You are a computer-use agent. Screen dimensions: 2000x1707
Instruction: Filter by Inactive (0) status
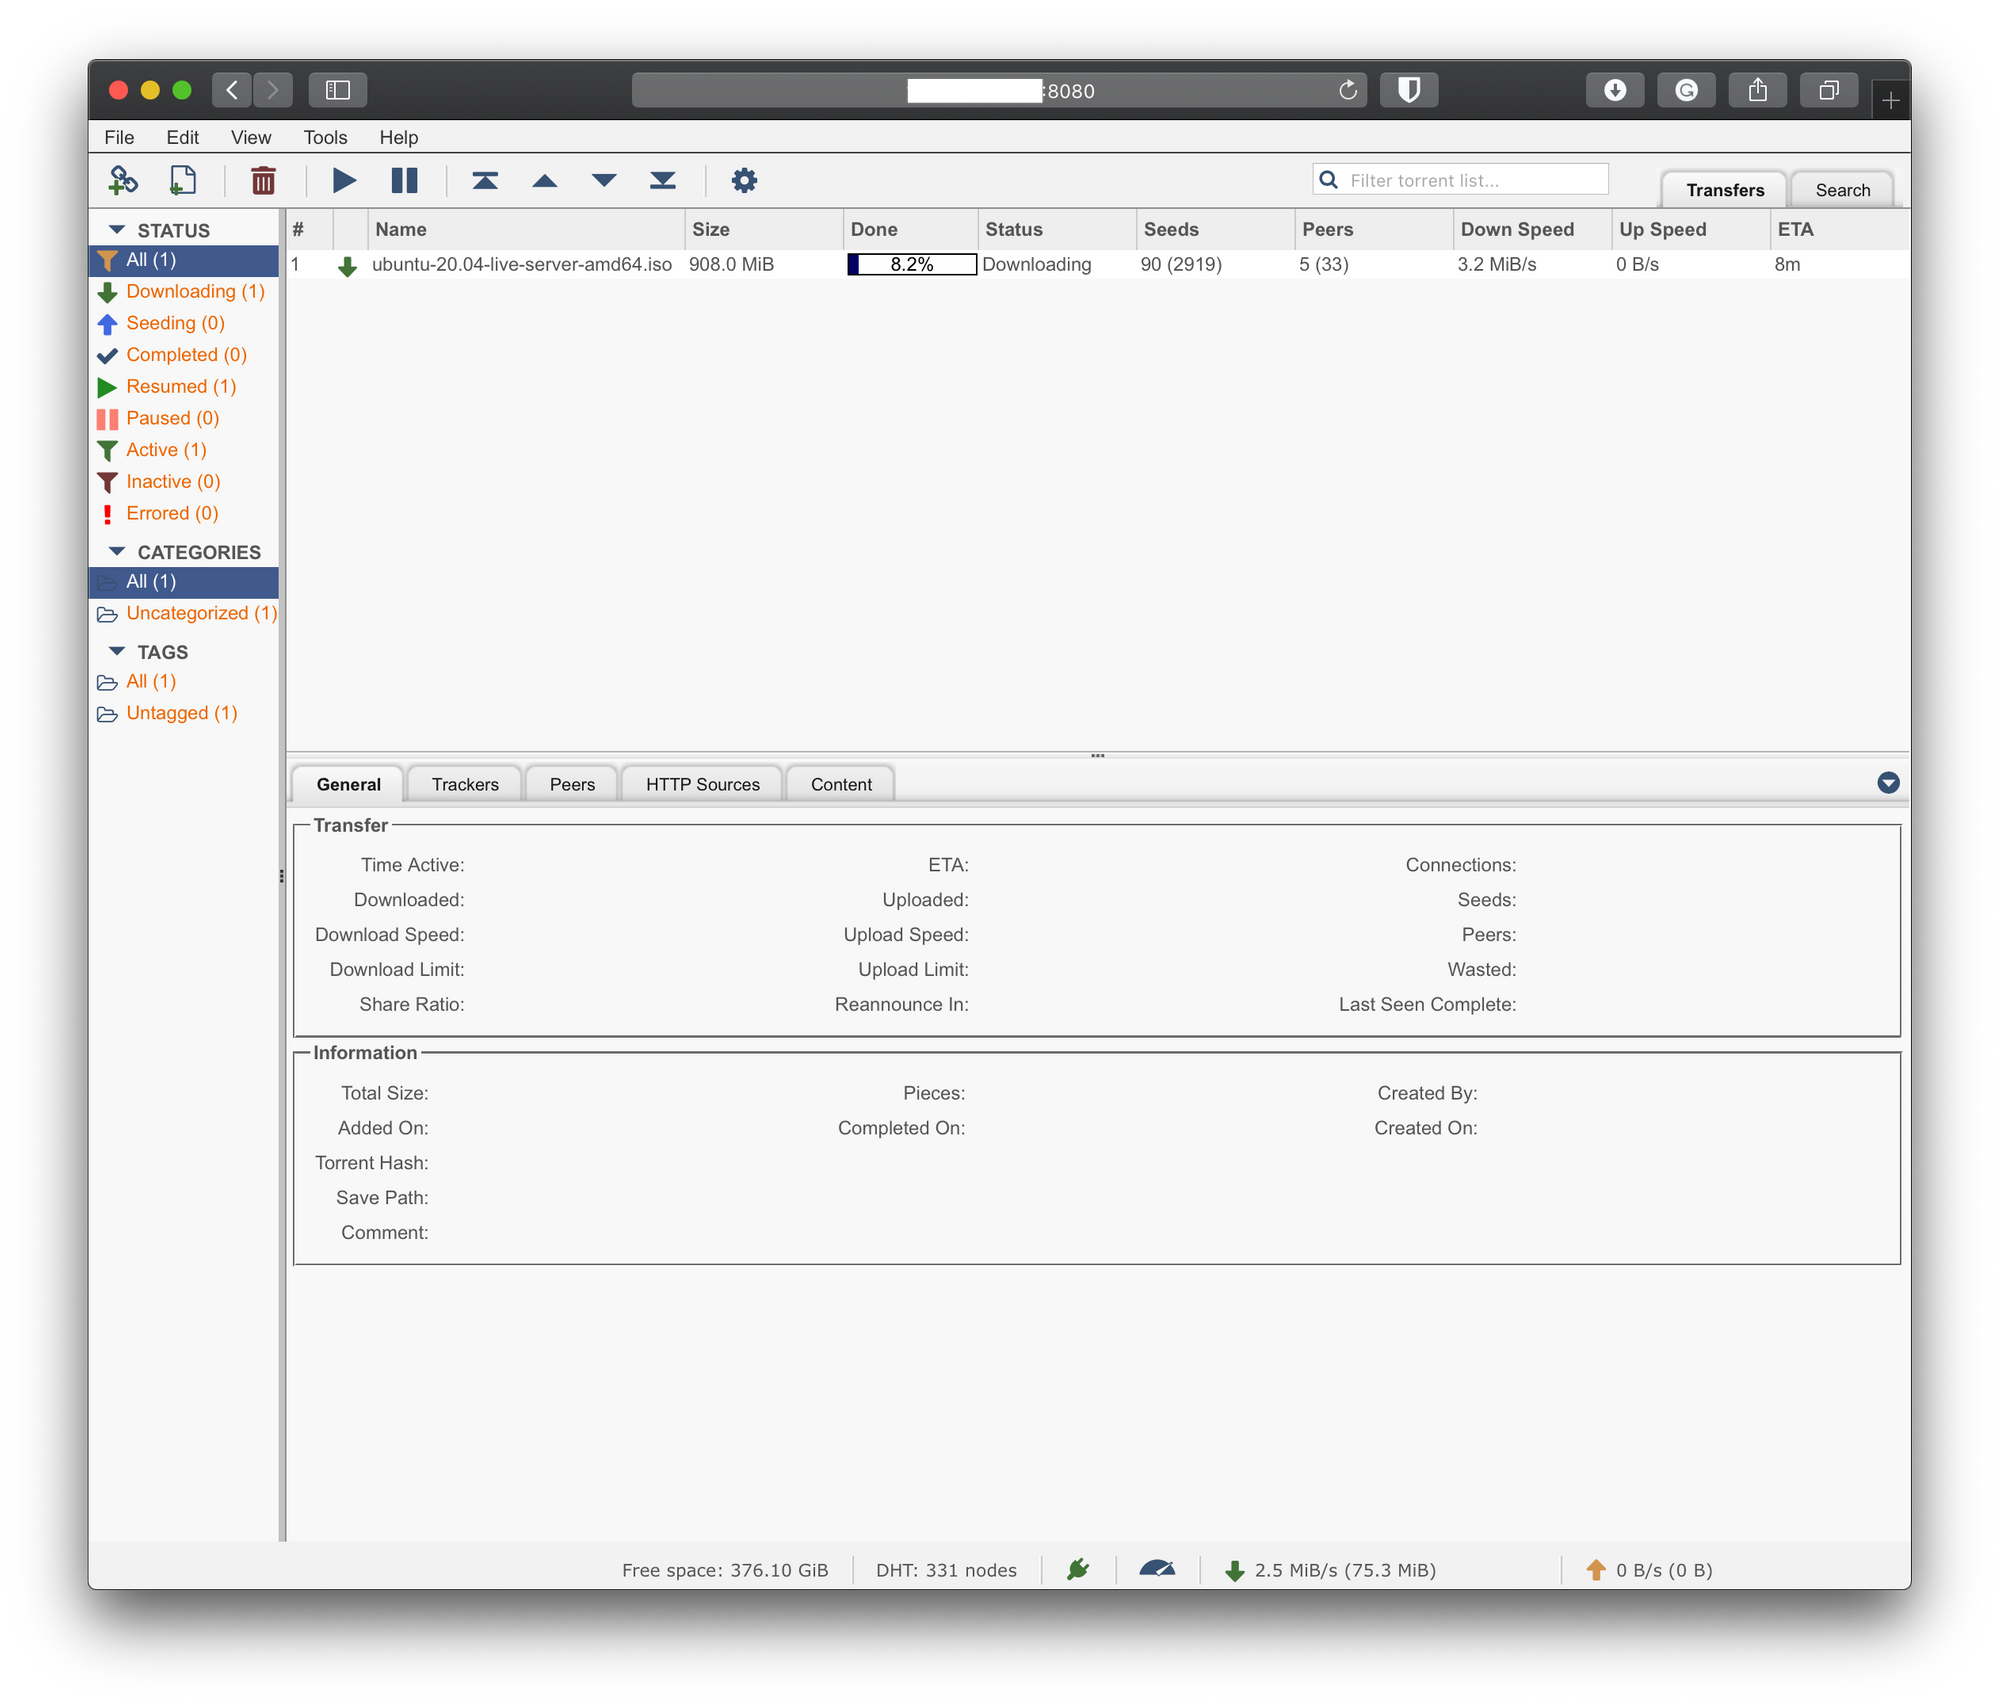point(184,482)
